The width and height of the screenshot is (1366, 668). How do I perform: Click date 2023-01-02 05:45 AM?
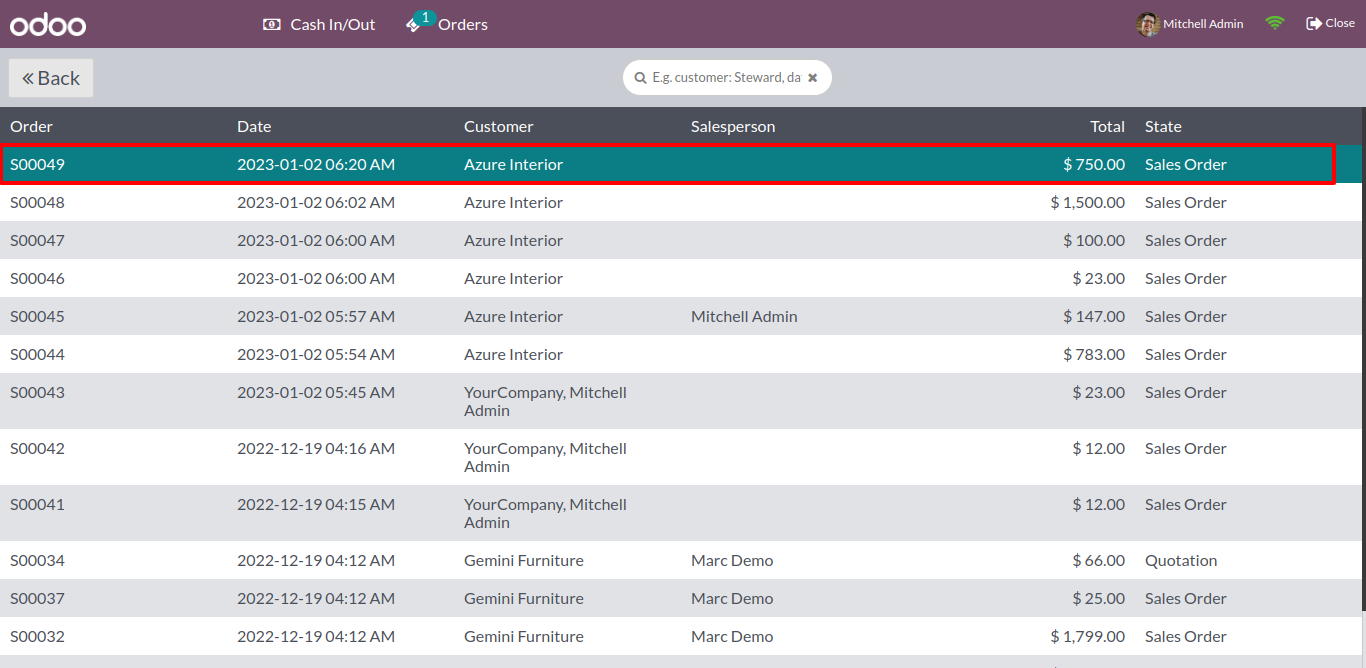tap(316, 393)
